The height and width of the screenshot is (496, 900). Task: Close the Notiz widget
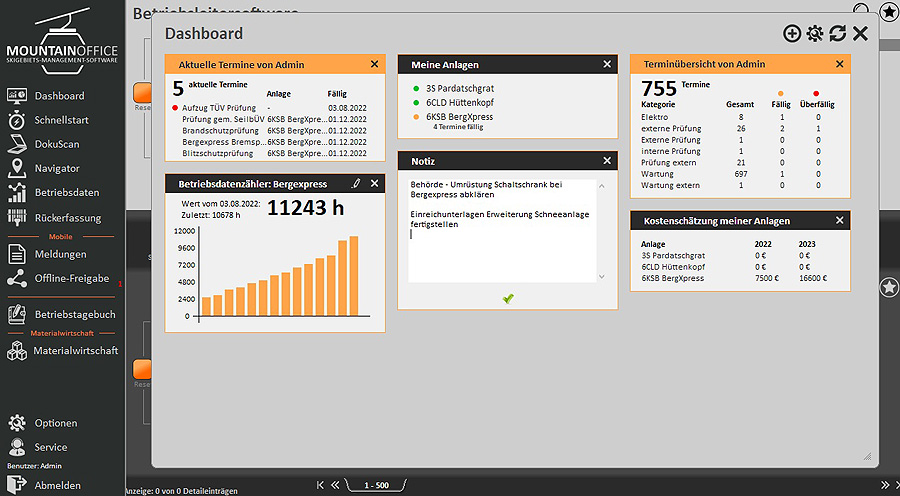click(606, 161)
